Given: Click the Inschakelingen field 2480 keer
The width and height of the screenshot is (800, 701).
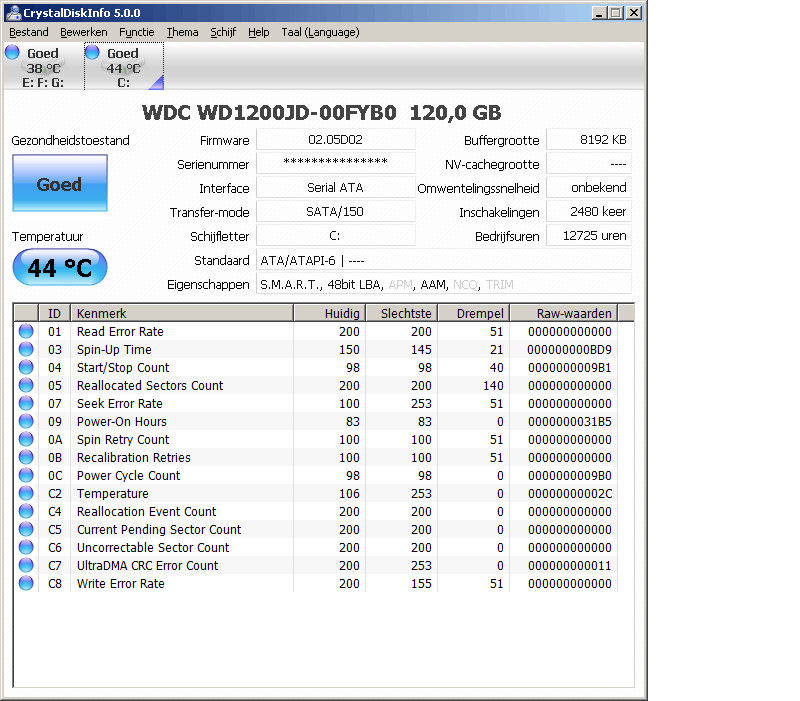Looking at the screenshot, I should pos(589,212).
